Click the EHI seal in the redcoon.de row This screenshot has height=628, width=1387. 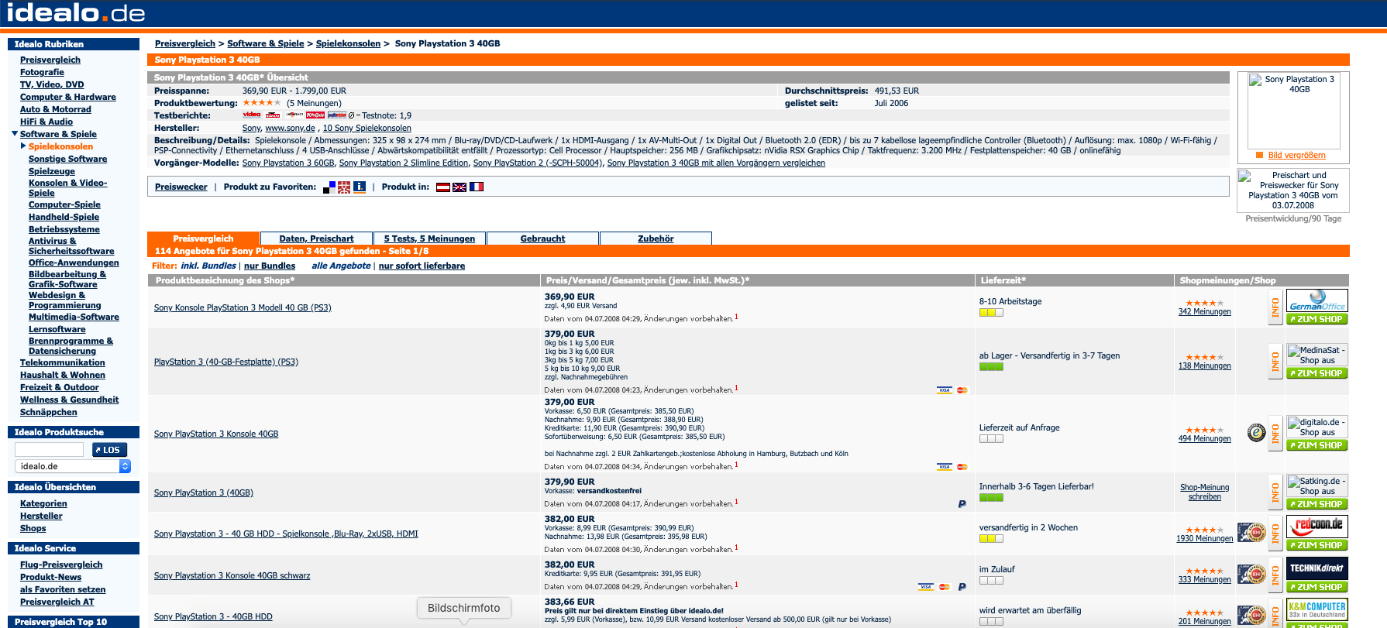(1252, 532)
